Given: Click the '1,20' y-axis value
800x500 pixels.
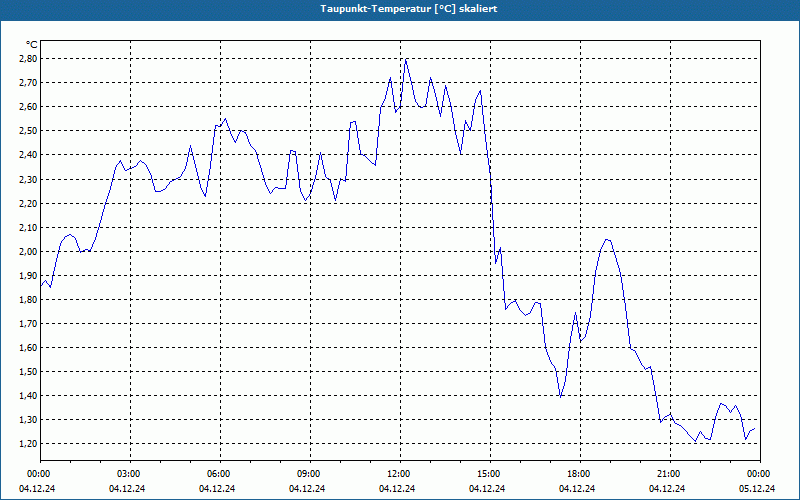Looking at the screenshot, I should point(28,443).
